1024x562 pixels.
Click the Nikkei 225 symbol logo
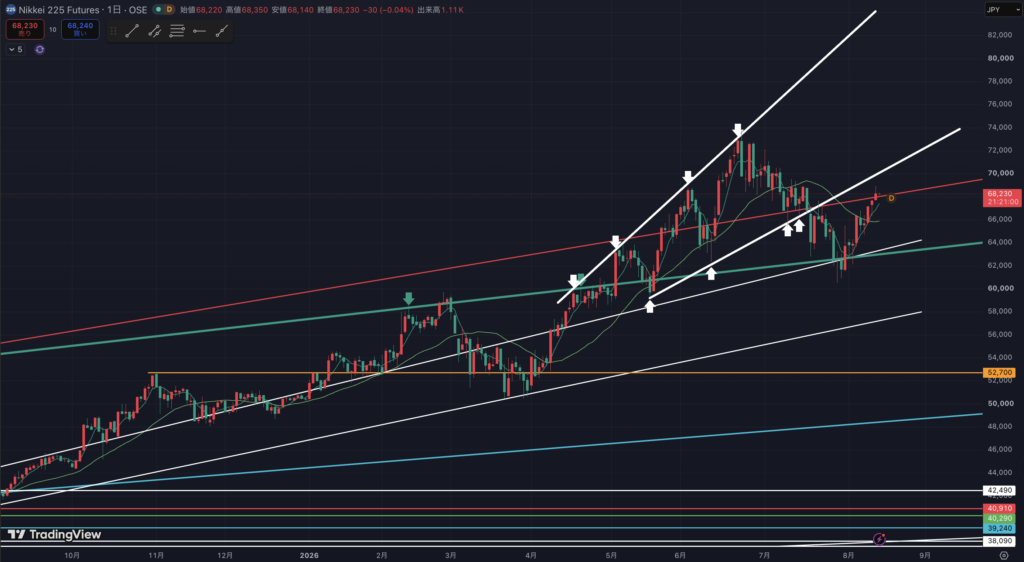10,10
